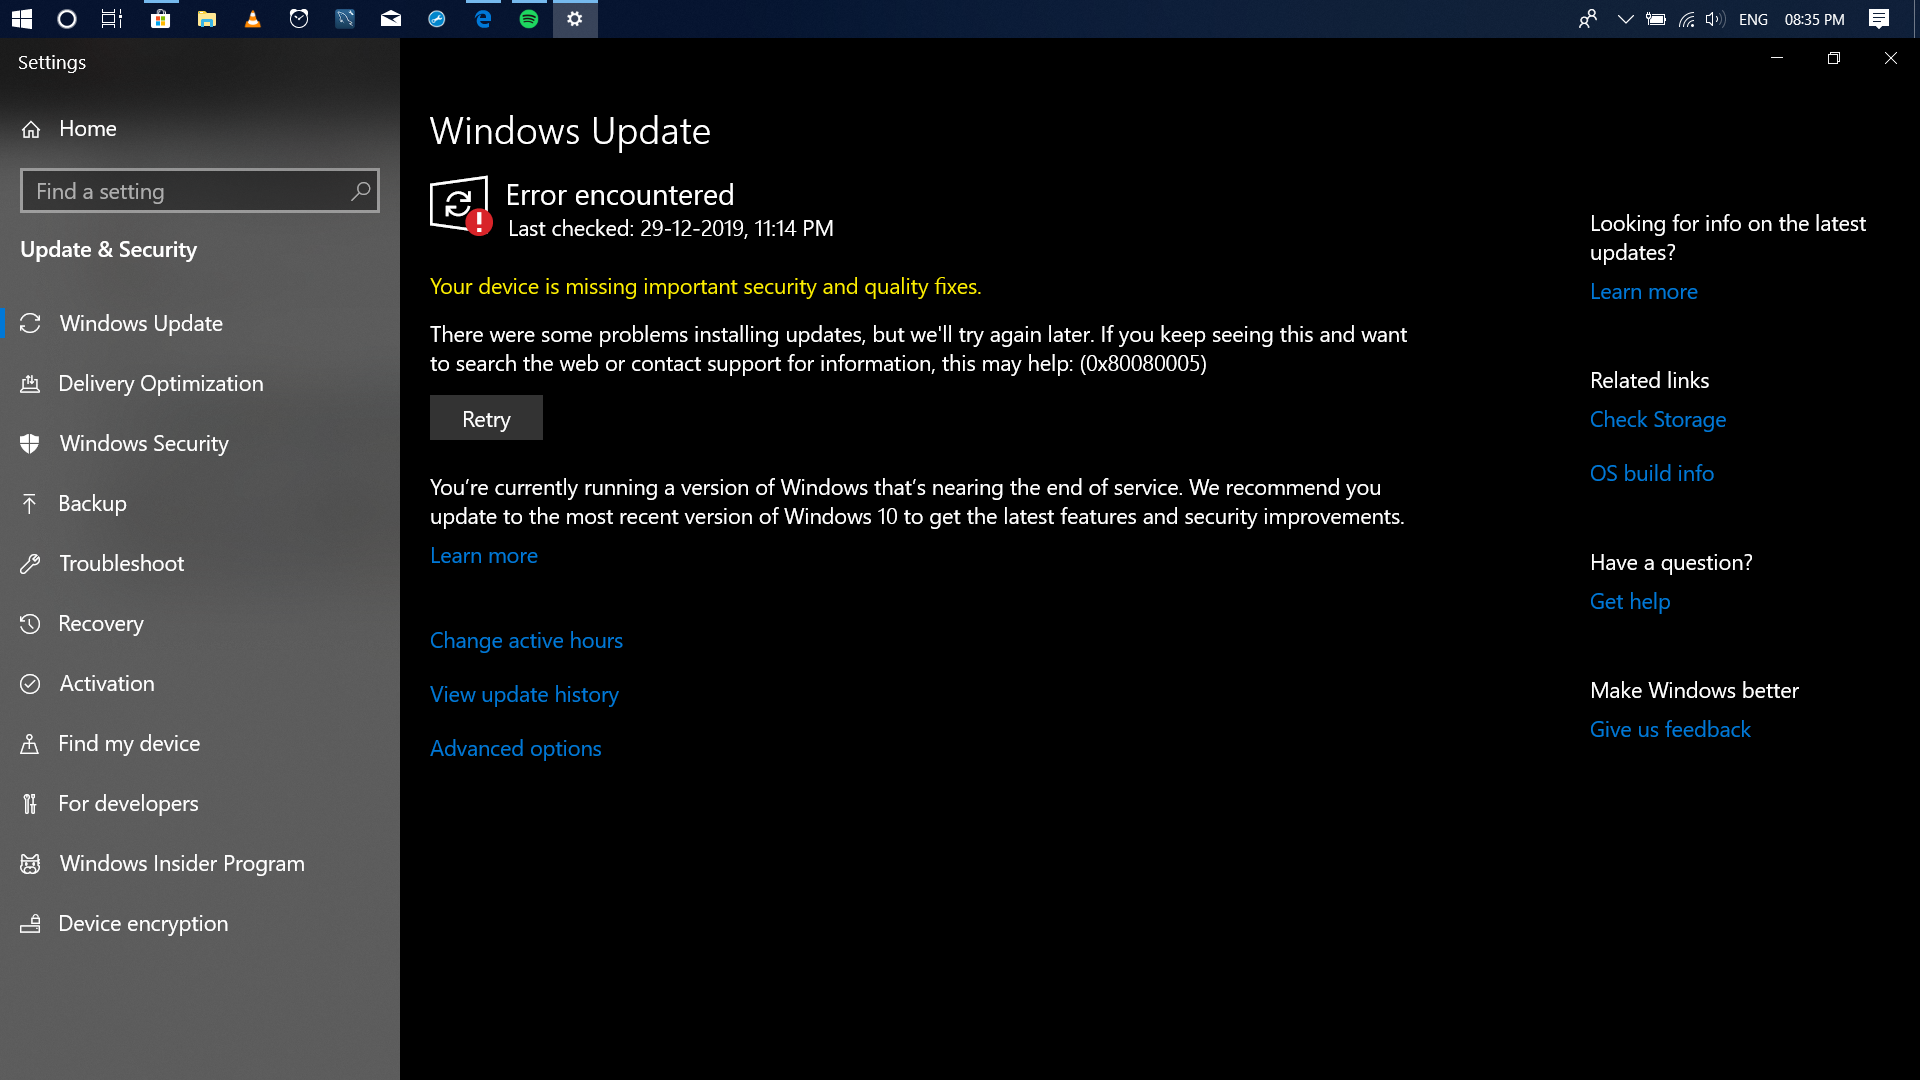Open View update history
Viewport: 1920px width, 1080px height.
[524, 695]
